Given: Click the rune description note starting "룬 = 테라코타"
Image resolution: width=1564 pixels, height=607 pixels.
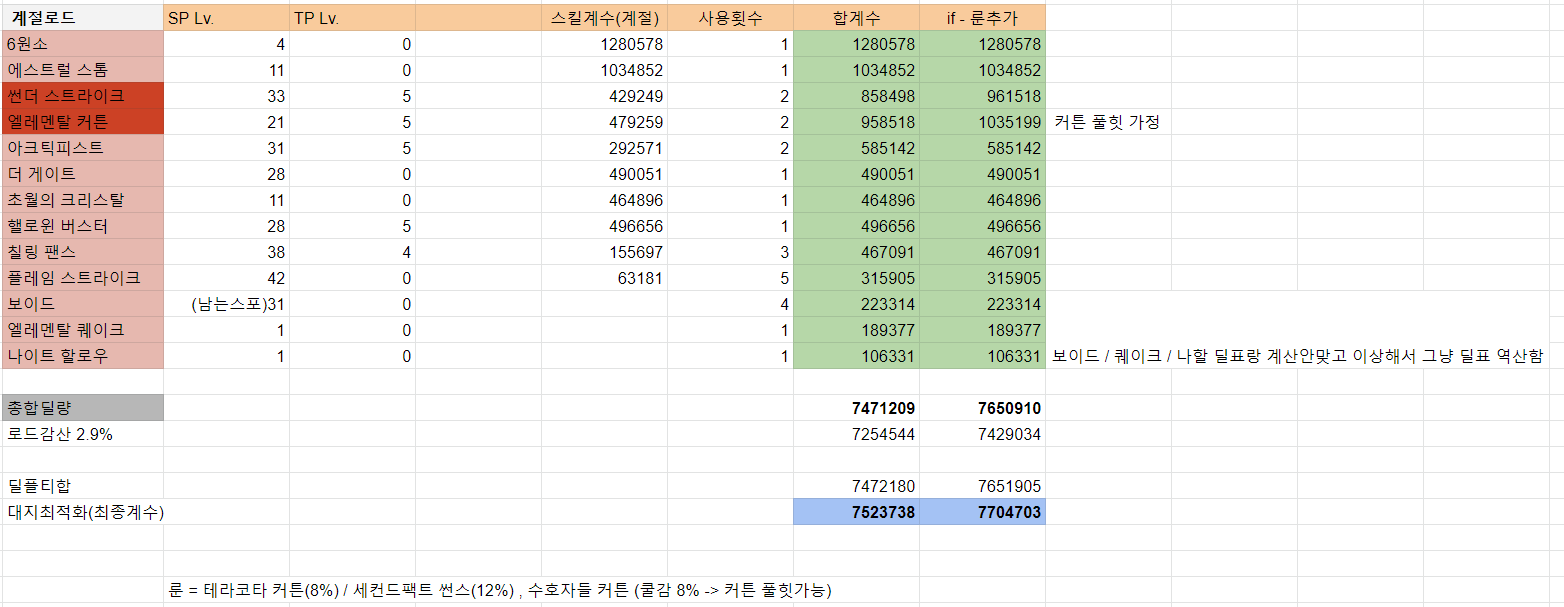Looking at the screenshot, I should pos(500,590).
